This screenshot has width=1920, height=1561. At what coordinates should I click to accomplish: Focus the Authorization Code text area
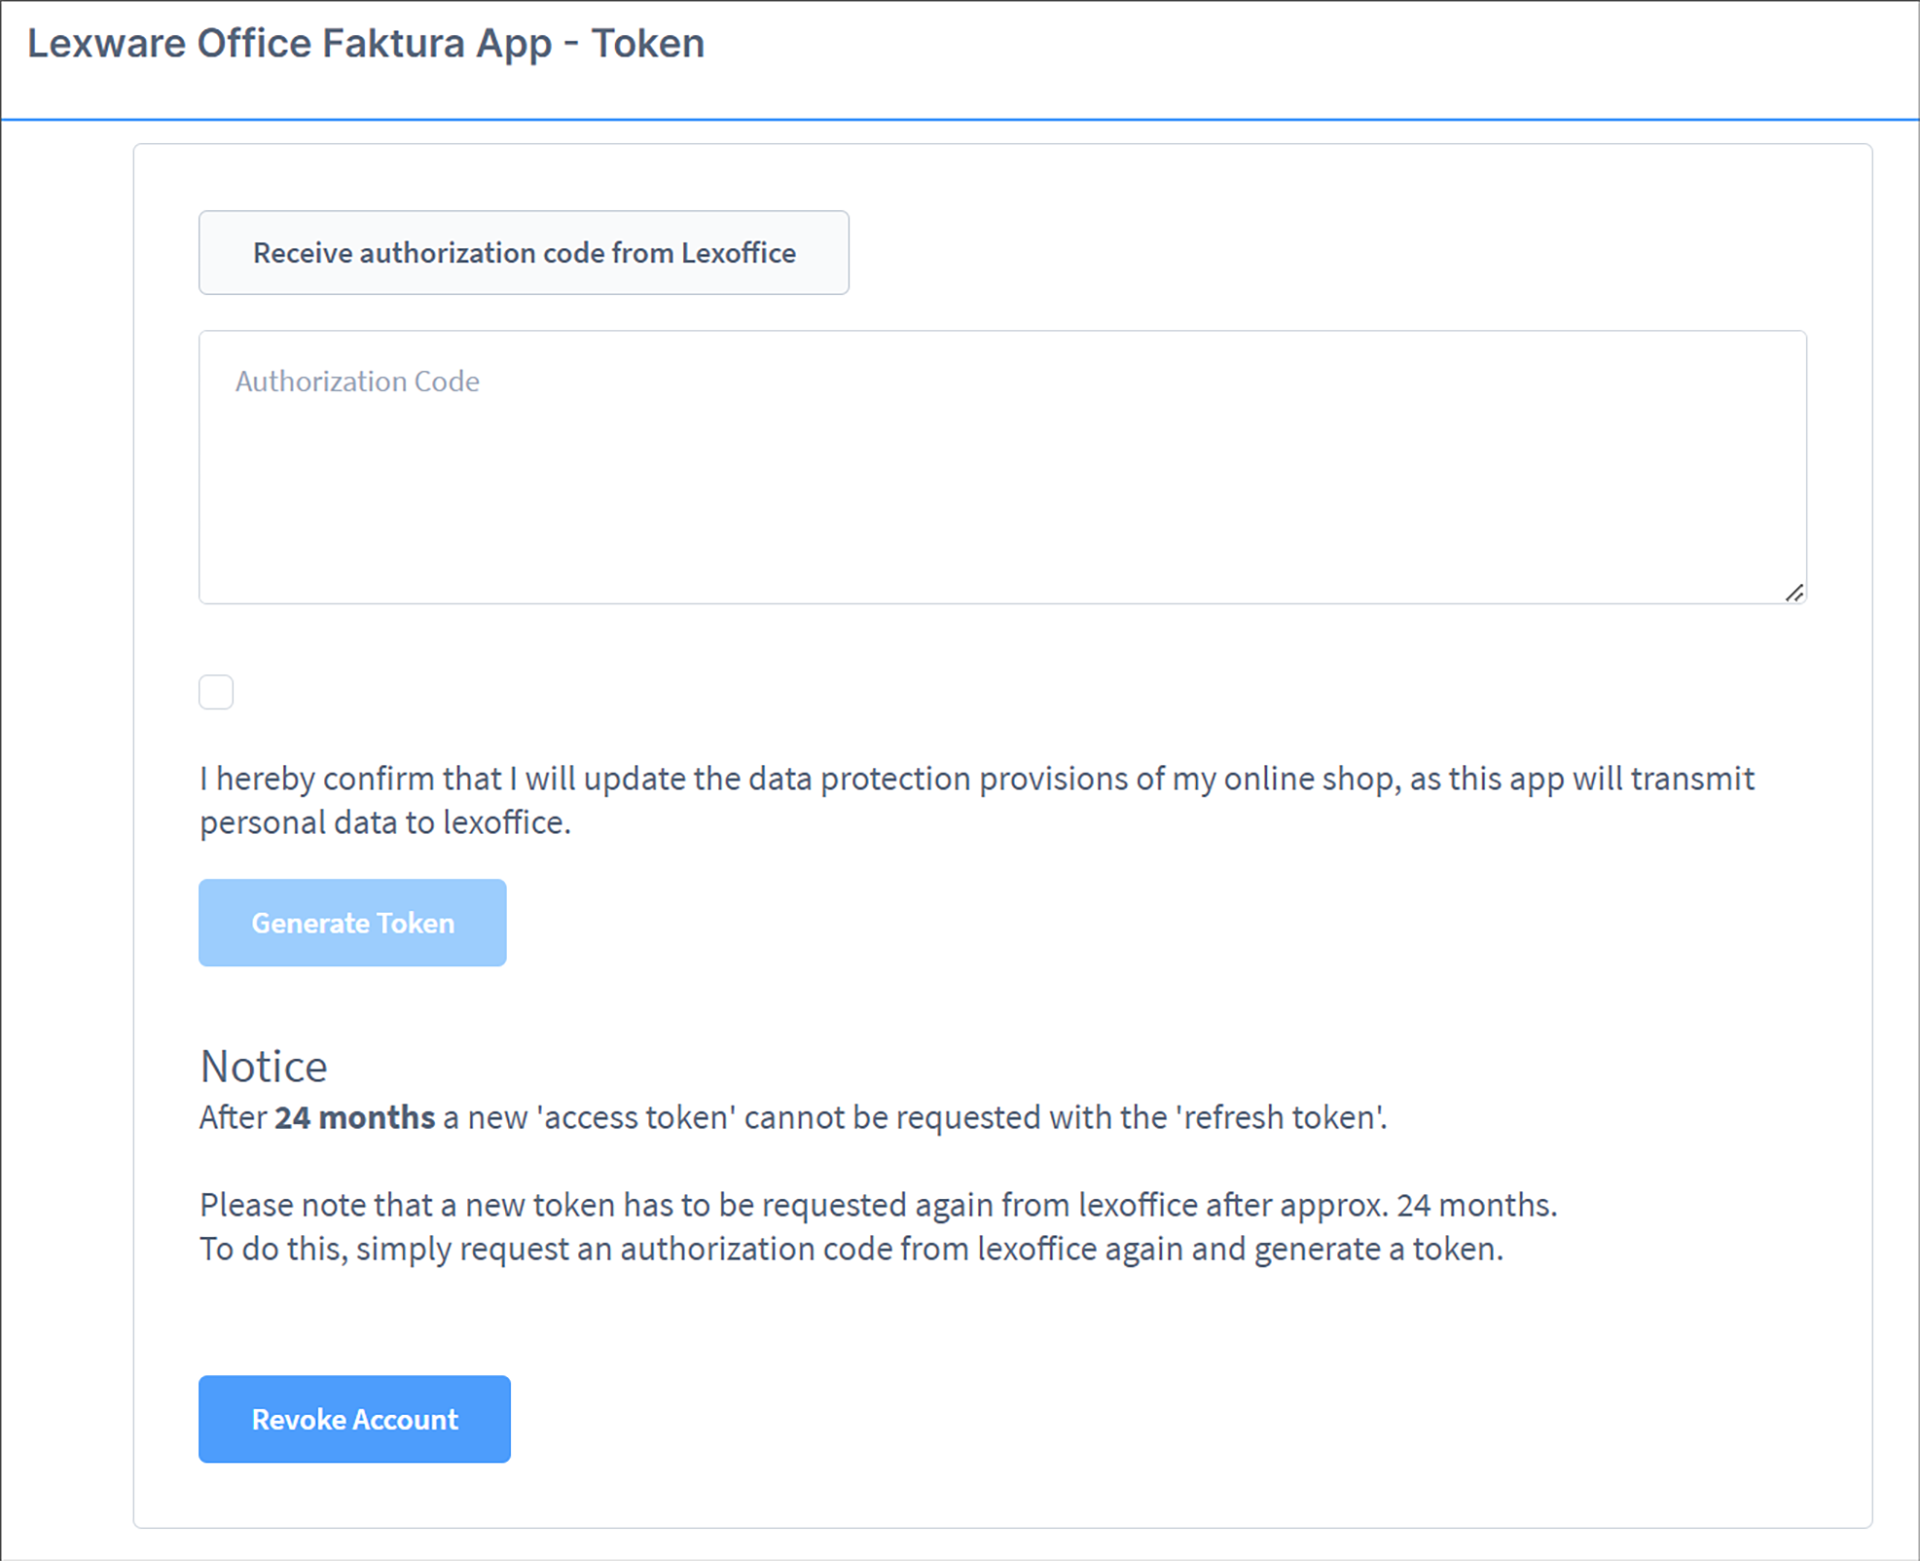[1002, 467]
